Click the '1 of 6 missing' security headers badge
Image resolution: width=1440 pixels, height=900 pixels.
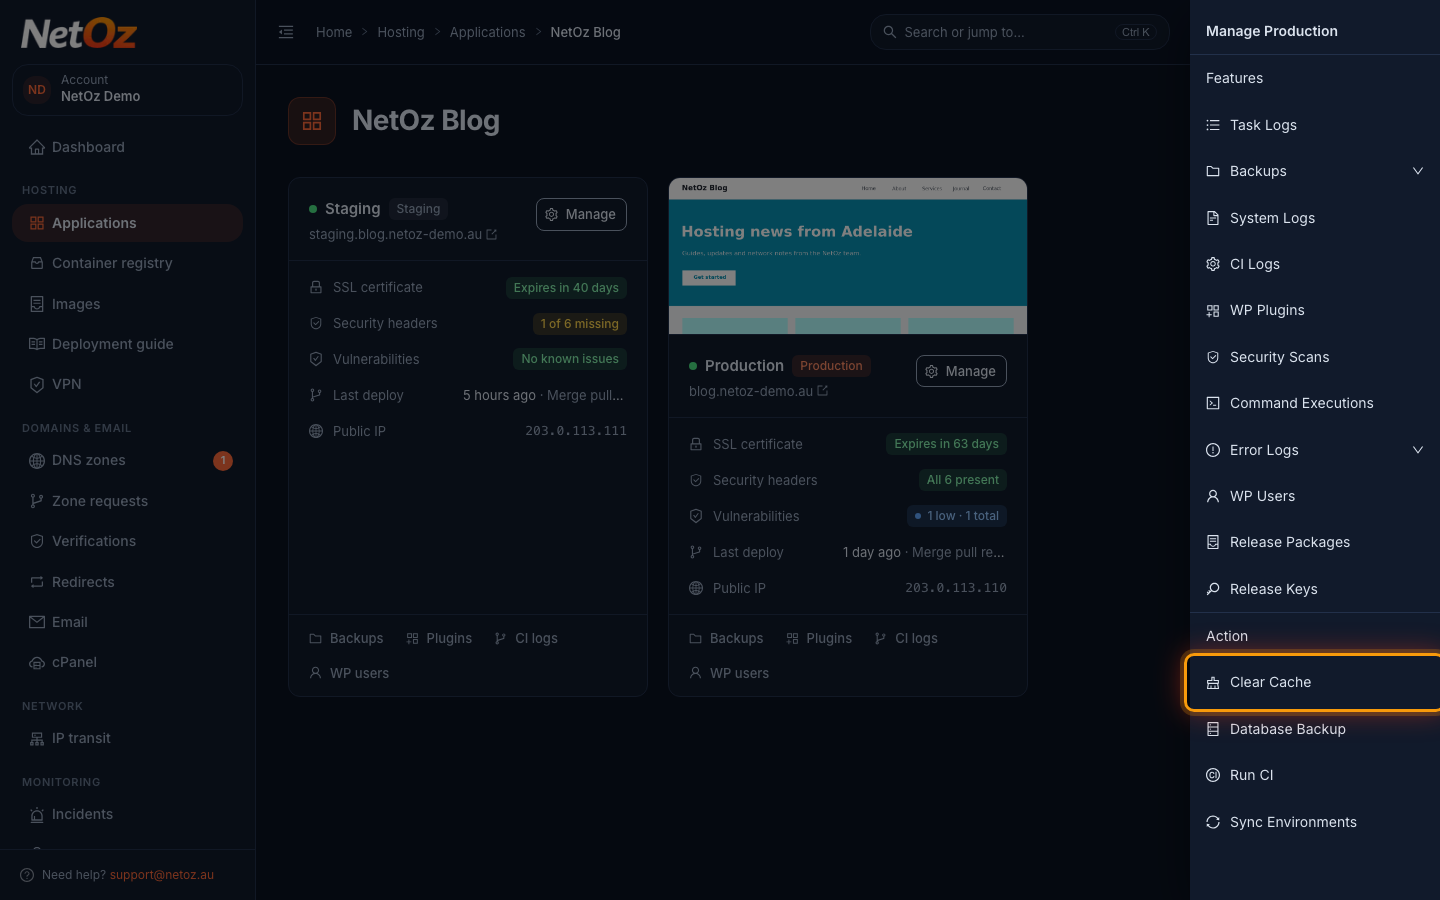(x=580, y=323)
